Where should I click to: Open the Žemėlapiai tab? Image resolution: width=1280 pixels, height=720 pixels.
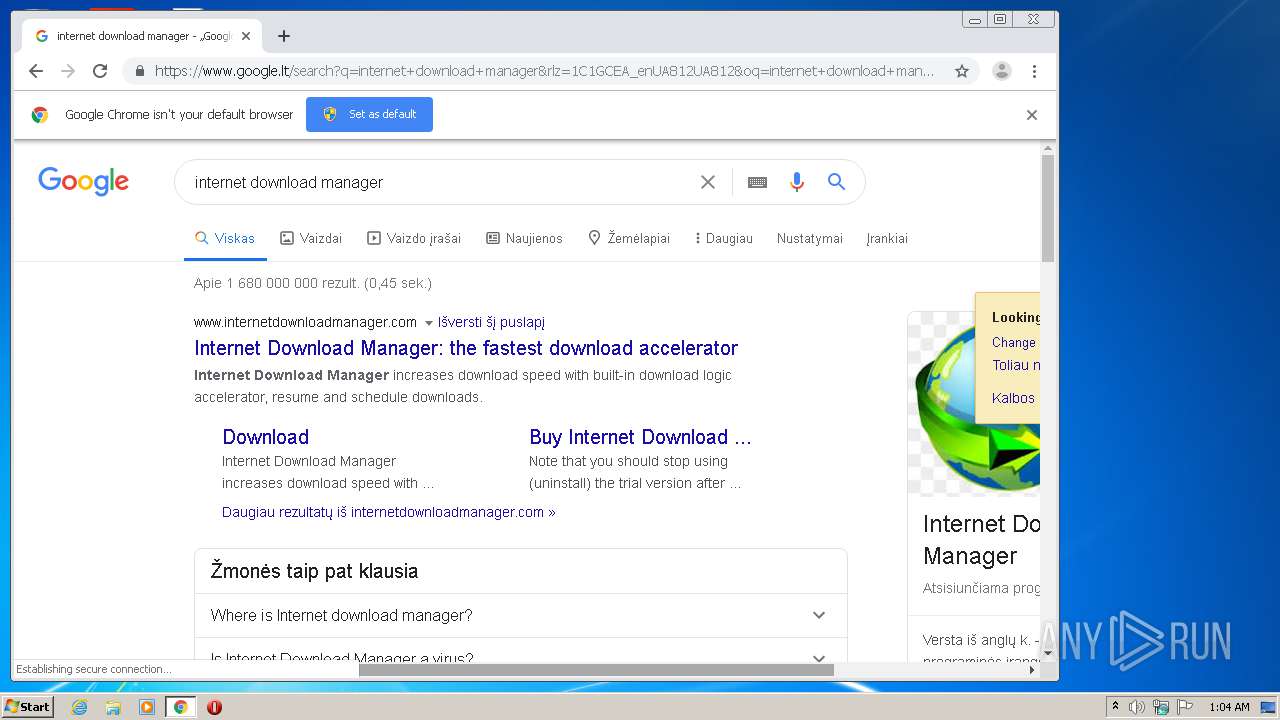(x=628, y=238)
